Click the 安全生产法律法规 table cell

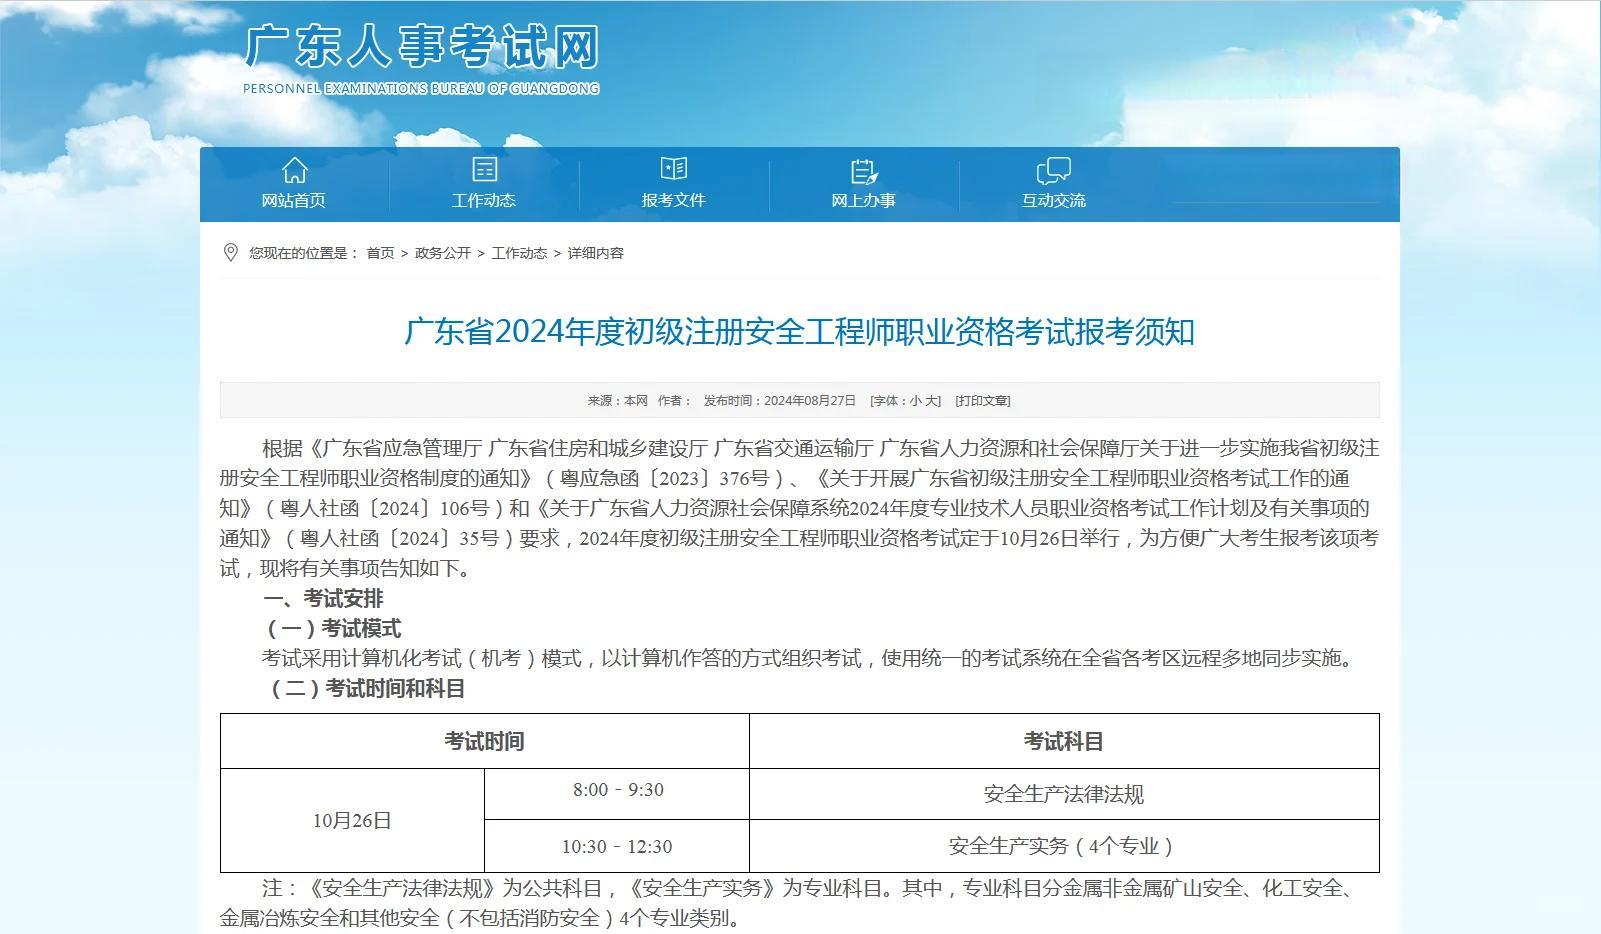pyautogui.click(x=1063, y=794)
